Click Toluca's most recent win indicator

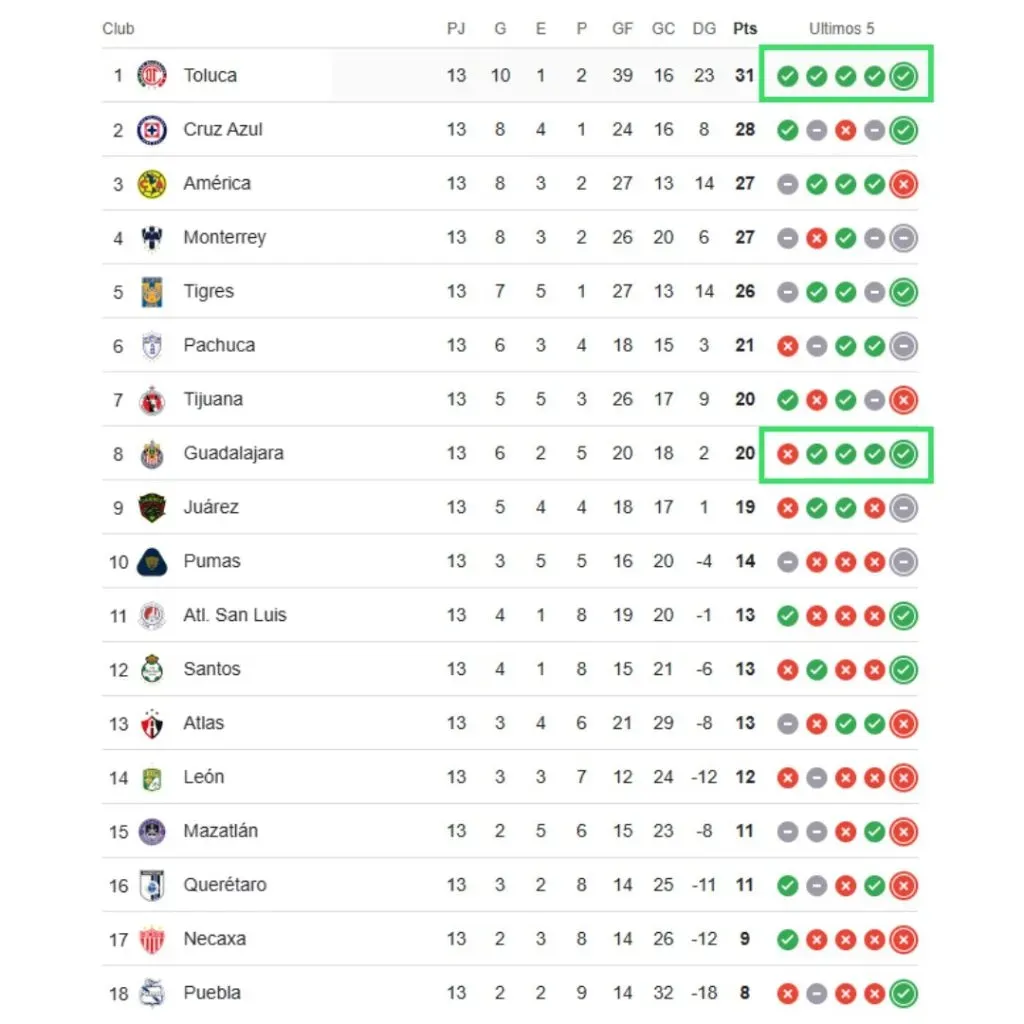tap(904, 76)
